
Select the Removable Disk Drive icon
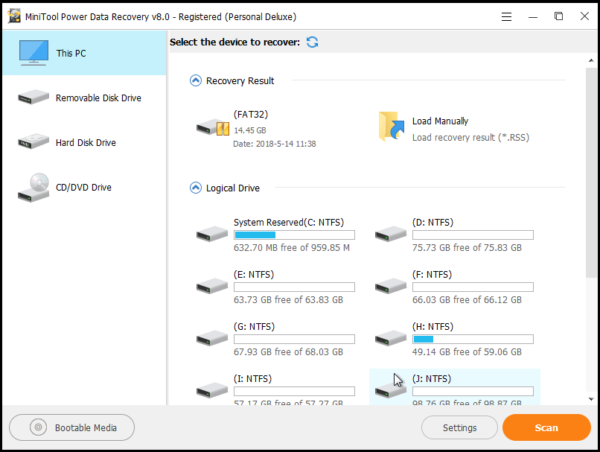[33, 97]
